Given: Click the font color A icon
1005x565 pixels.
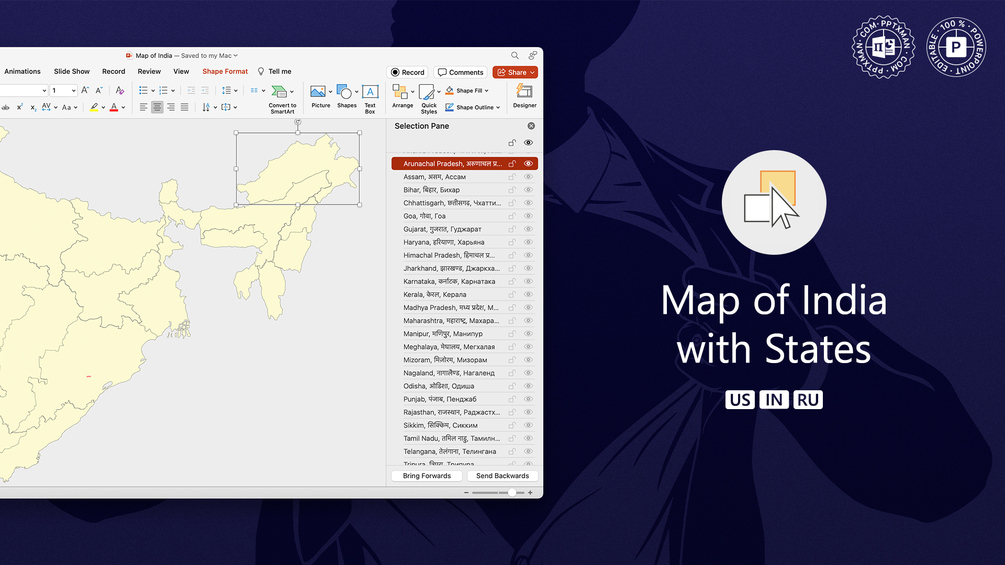Looking at the screenshot, I should click(114, 107).
